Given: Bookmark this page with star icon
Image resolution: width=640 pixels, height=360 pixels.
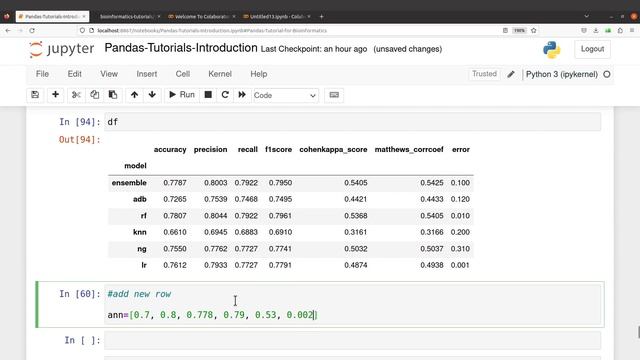Looking at the screenshot, I should [x=533, y=31].
